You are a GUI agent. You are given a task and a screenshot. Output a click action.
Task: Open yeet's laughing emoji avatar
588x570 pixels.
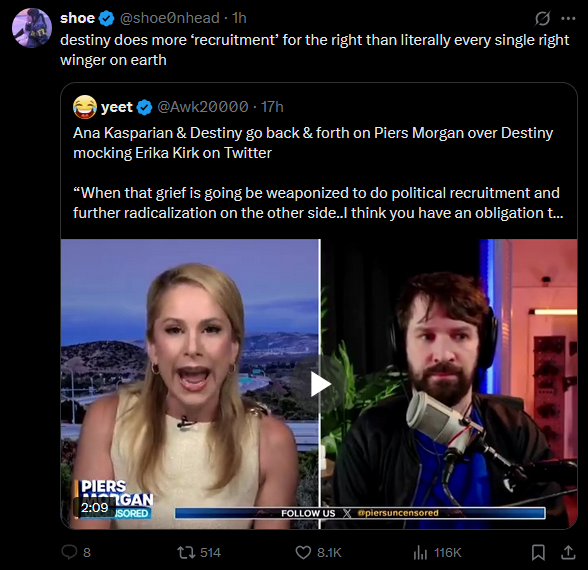85,107
